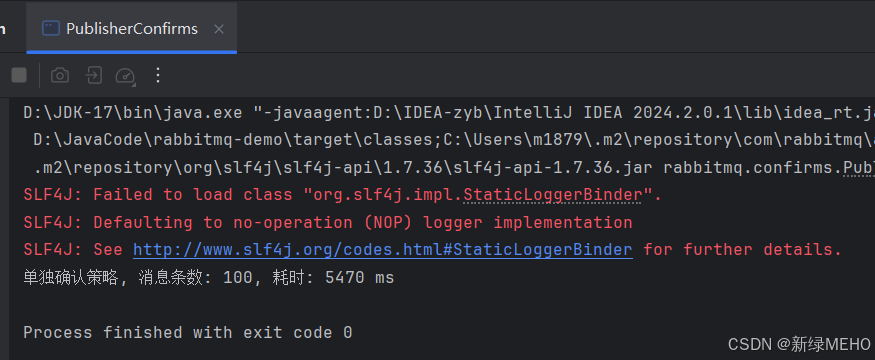Open the vertical three-dots more options menu
The width and height of the screenshot is (875, 360).
point(158,75)
